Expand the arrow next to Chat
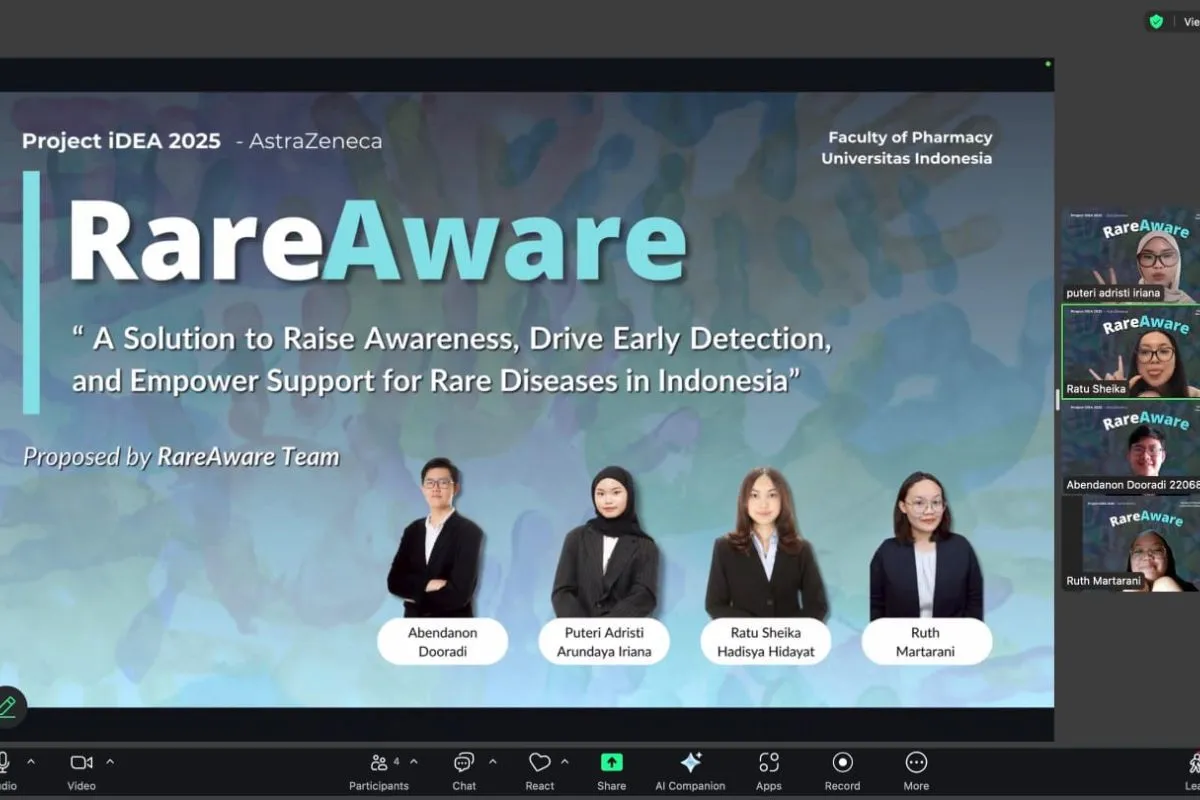This screenshot has height=800, width=1200. (490, 762)
